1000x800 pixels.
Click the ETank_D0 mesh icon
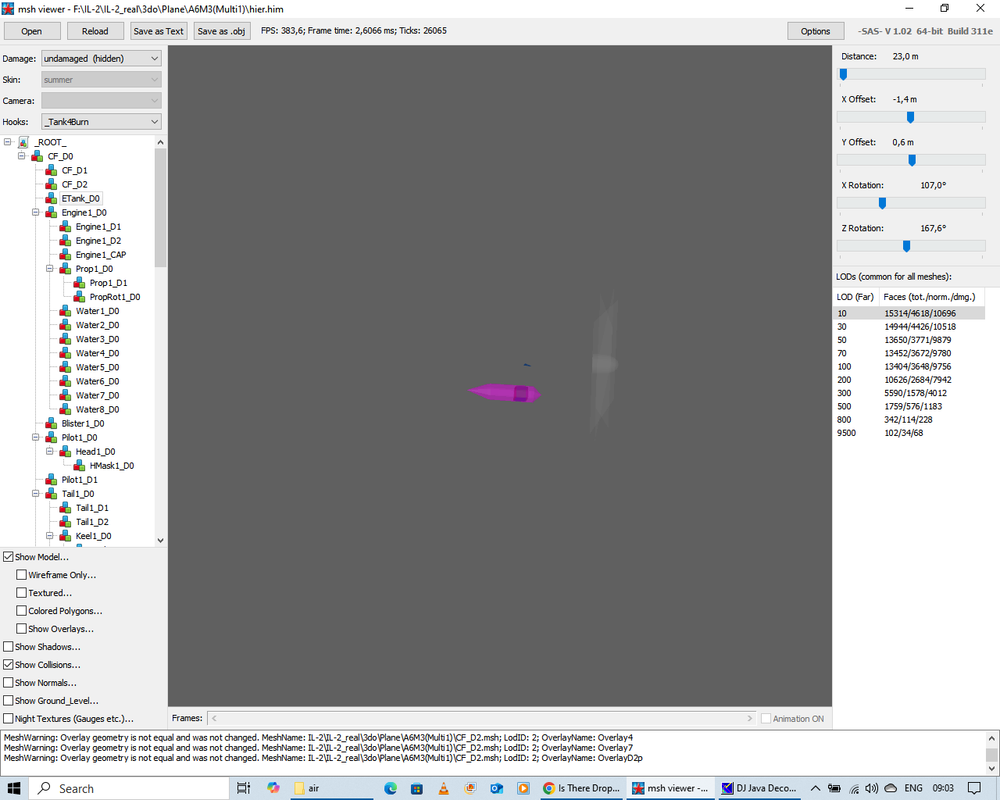(x=52, y=198)
